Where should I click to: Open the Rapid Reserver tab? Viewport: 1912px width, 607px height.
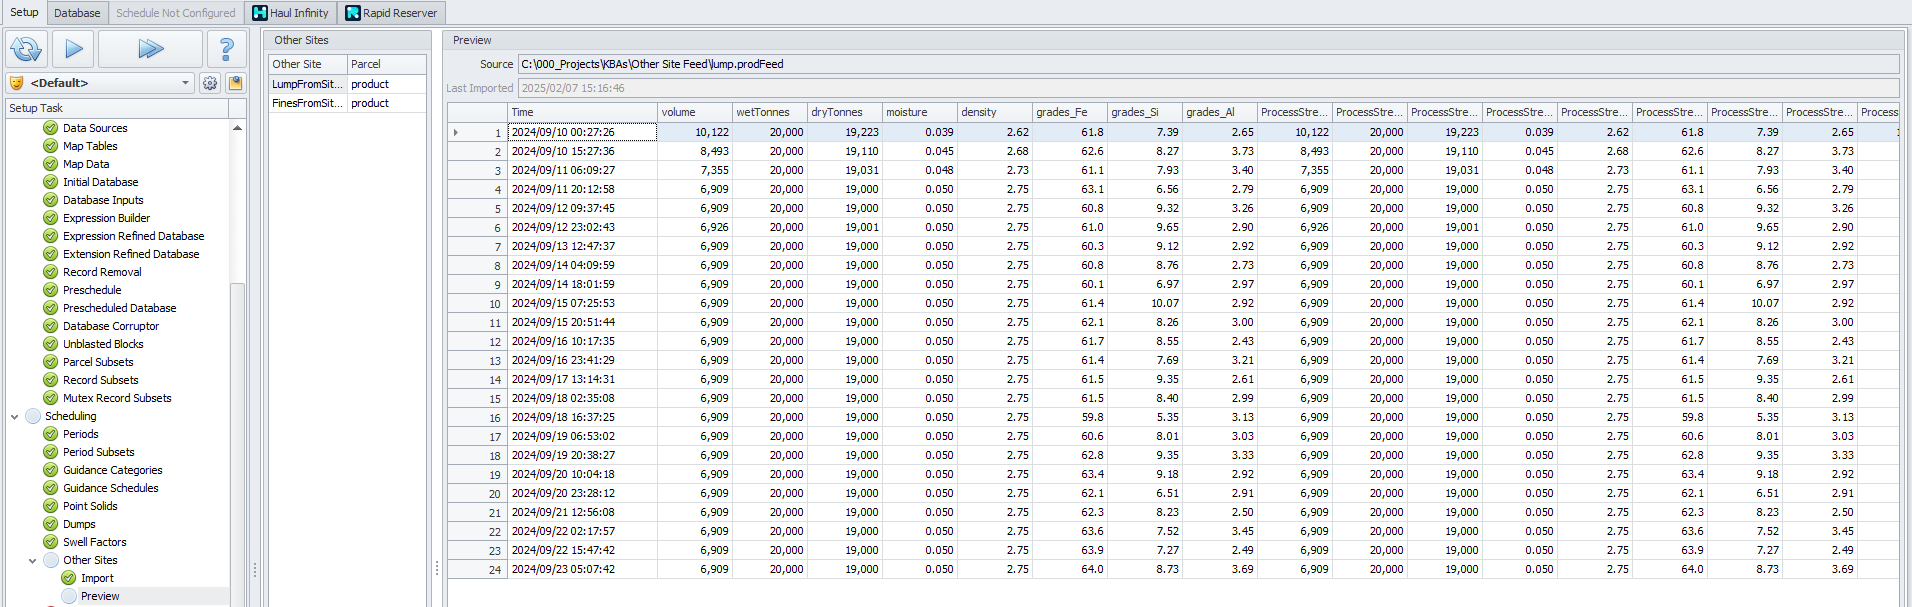[x=391, y=13]
